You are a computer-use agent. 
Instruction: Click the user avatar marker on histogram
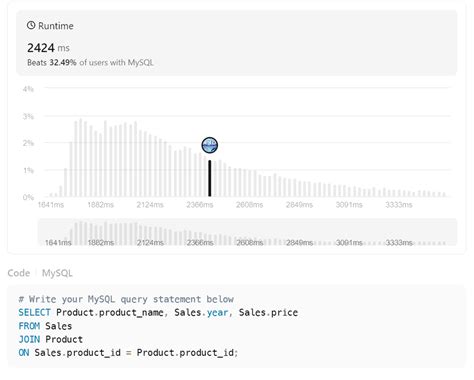pos(210,145)
